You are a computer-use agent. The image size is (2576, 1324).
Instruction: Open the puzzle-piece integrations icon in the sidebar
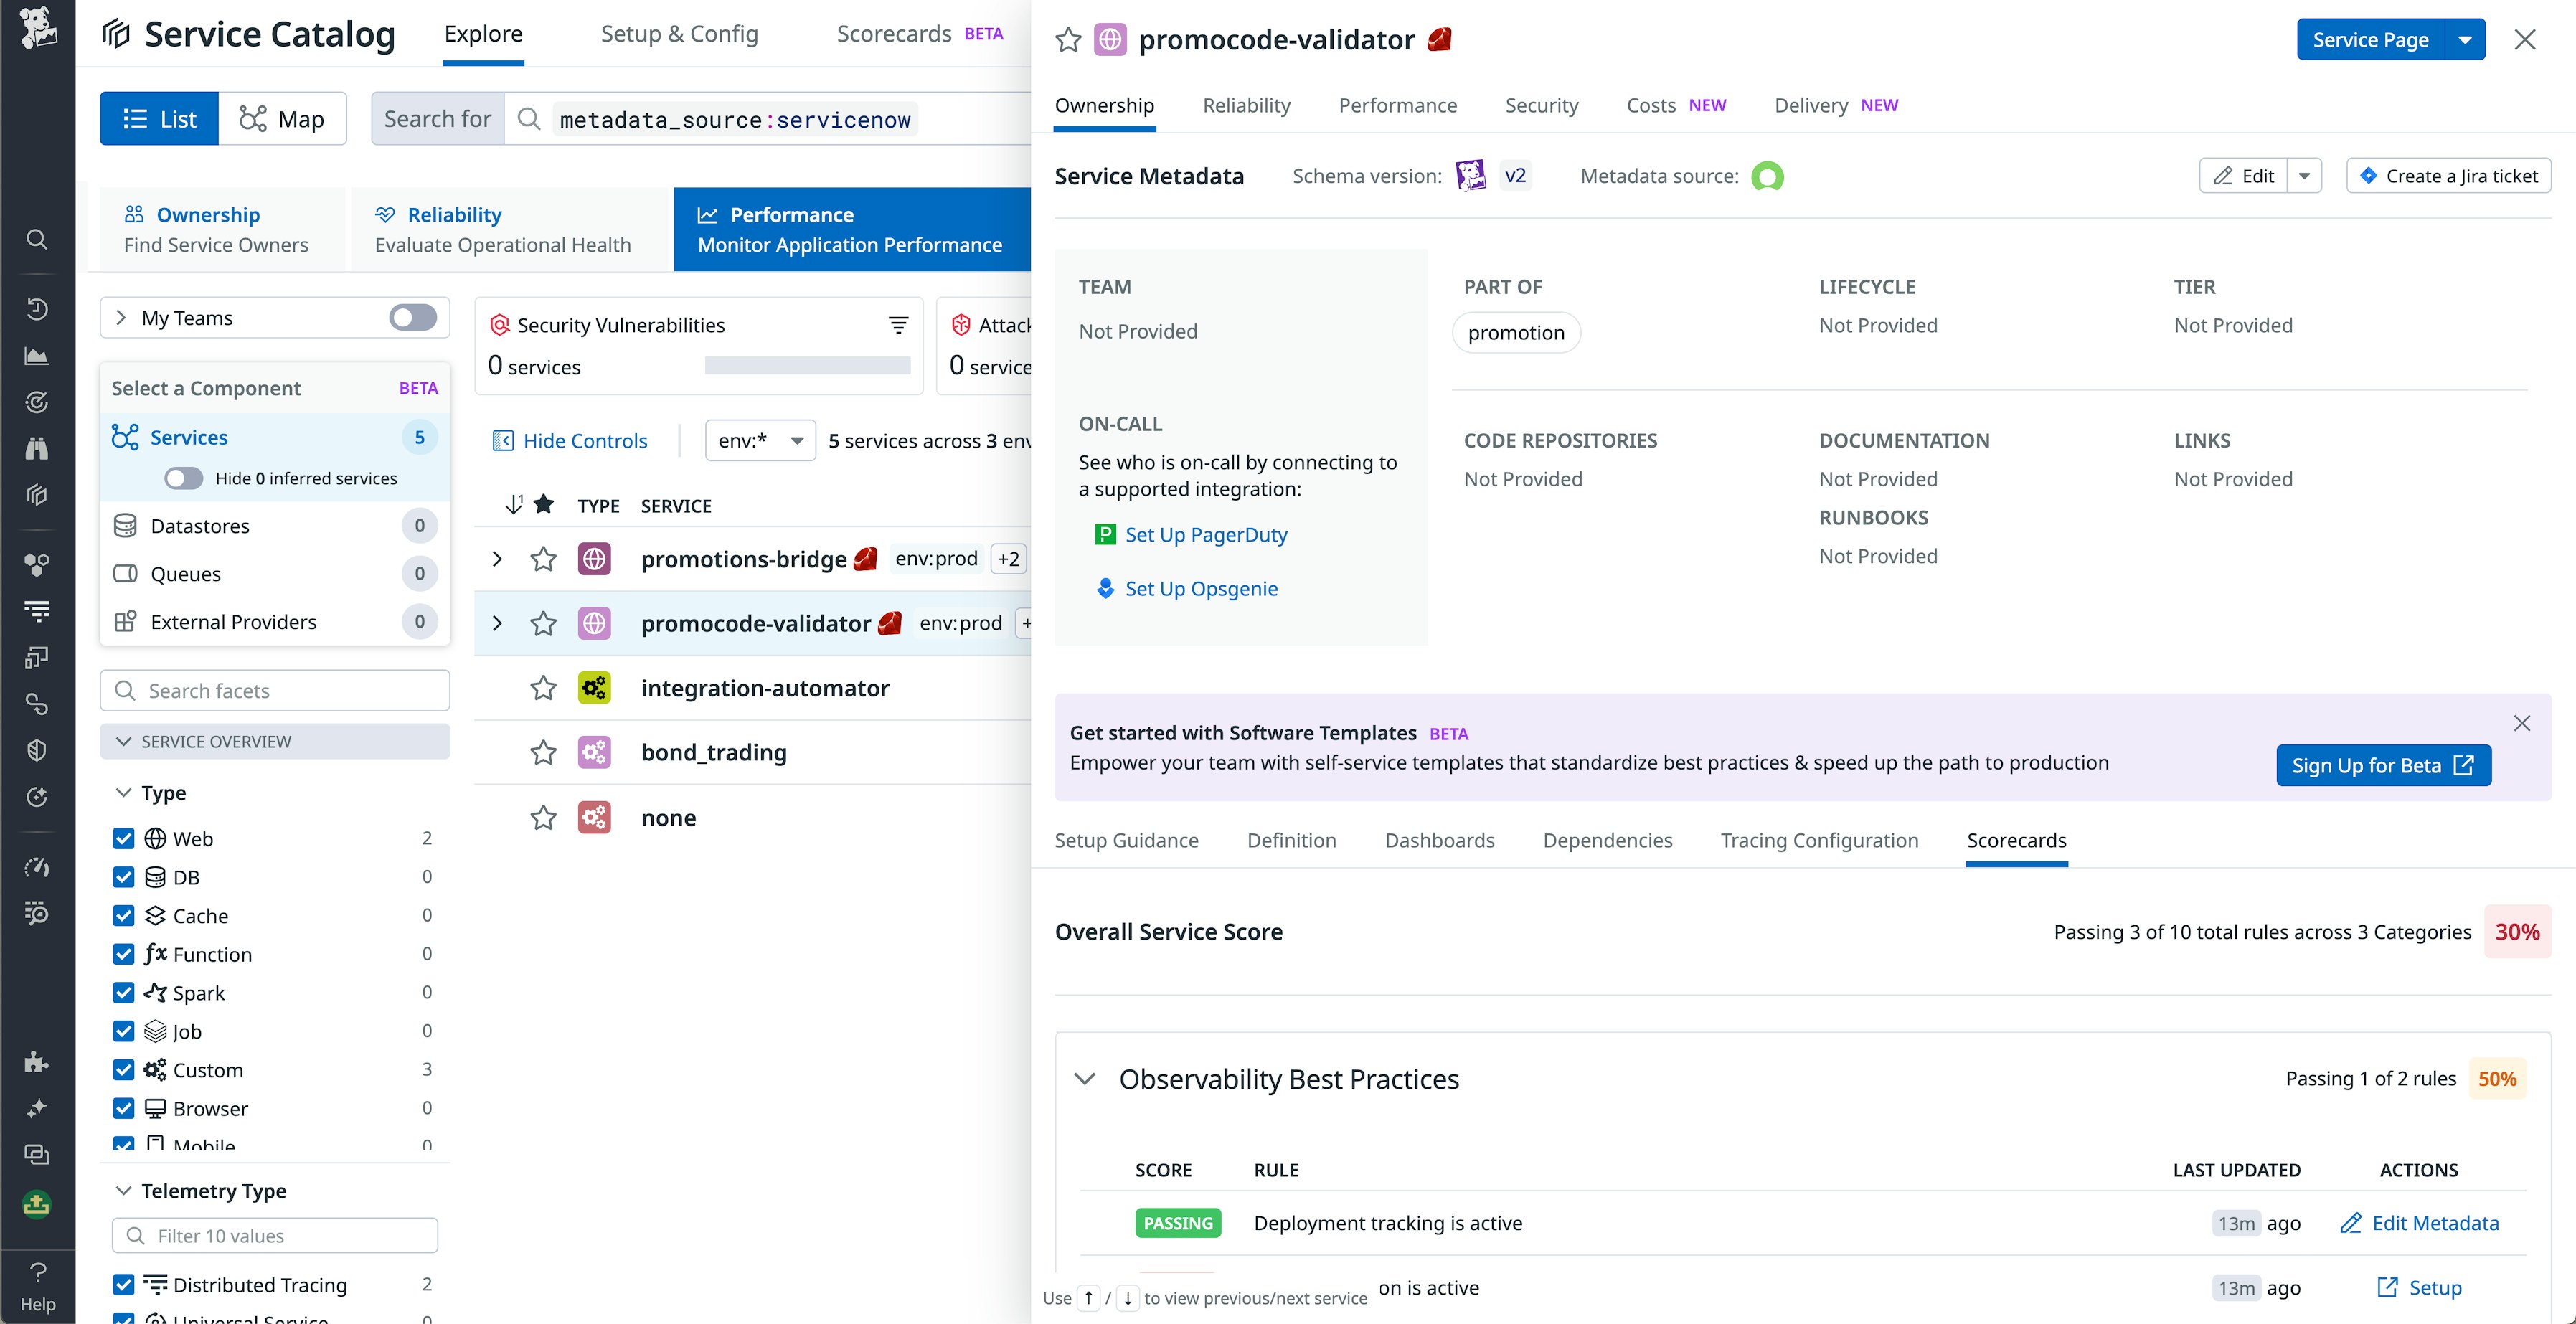pyautogui.click(x=37, y=1062)
